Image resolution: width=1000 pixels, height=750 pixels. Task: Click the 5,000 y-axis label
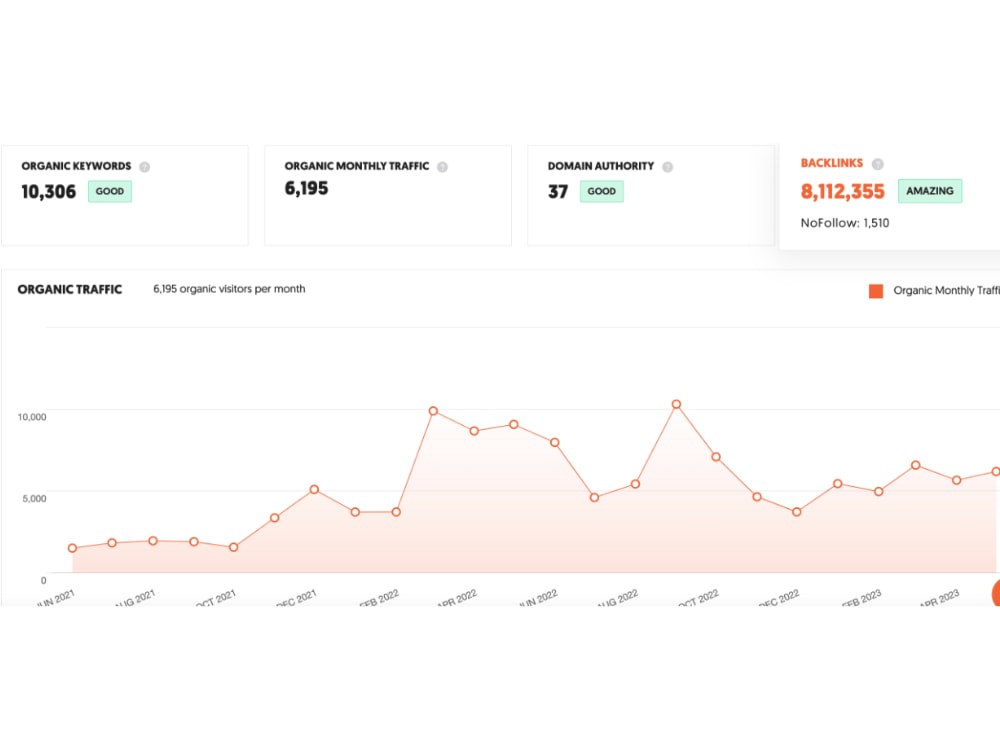(34, 499)
